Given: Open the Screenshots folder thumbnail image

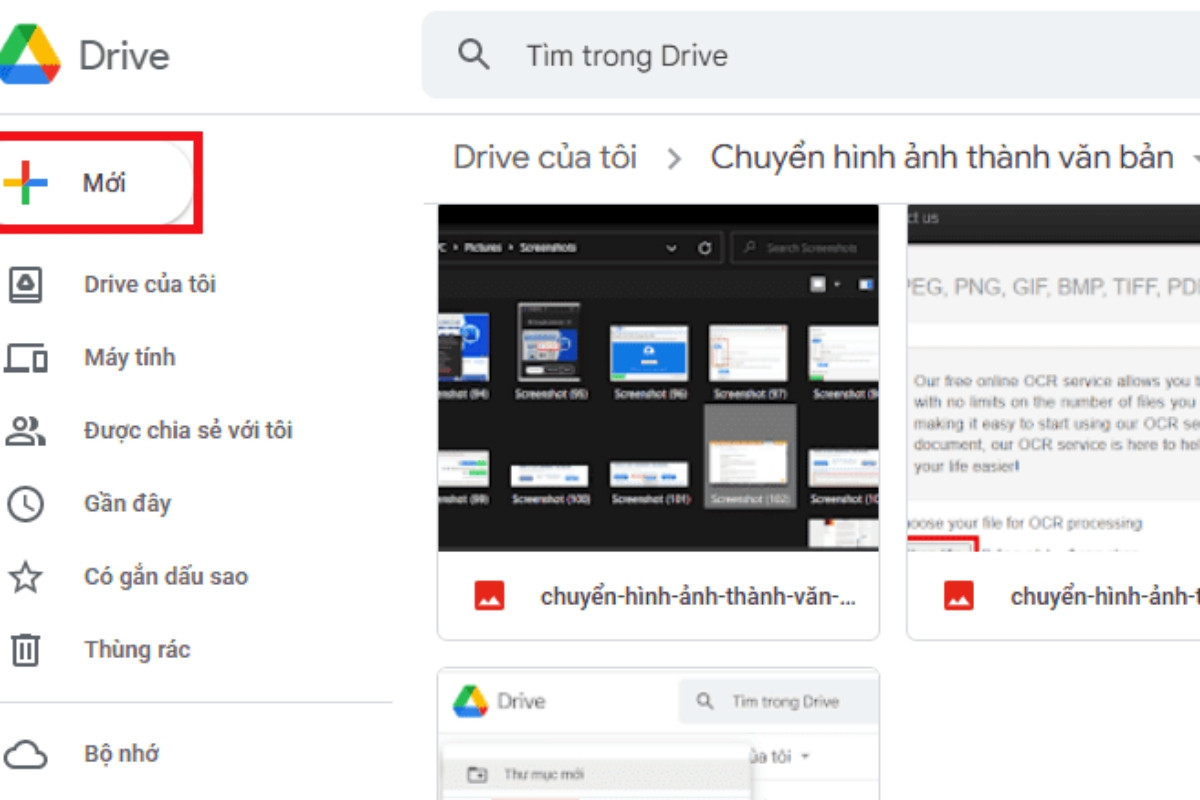Looking at the screenshot, I should click(x=658, y=377).
